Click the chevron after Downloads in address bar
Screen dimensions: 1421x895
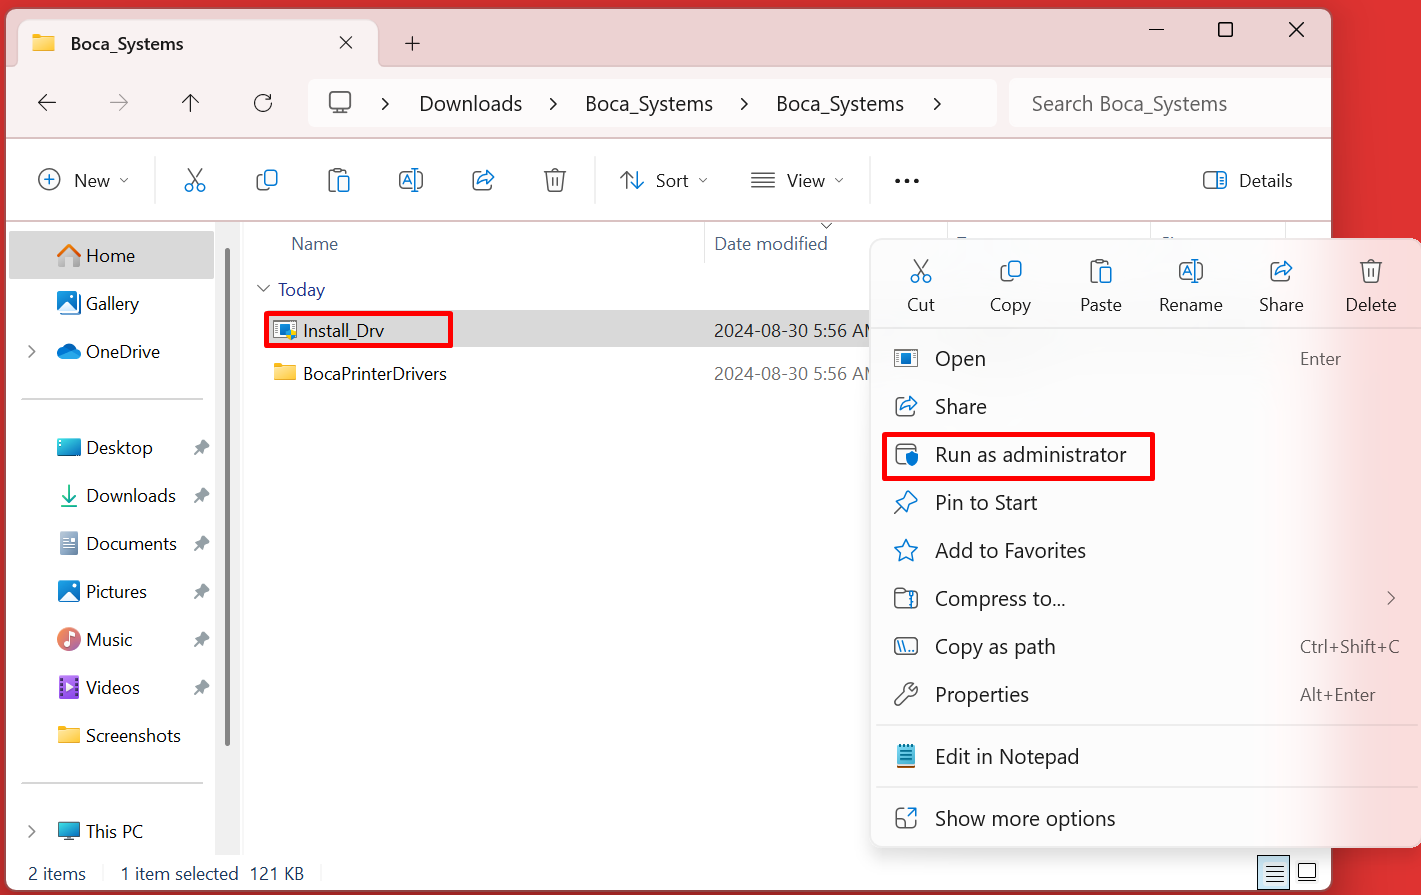pos(553,104)
